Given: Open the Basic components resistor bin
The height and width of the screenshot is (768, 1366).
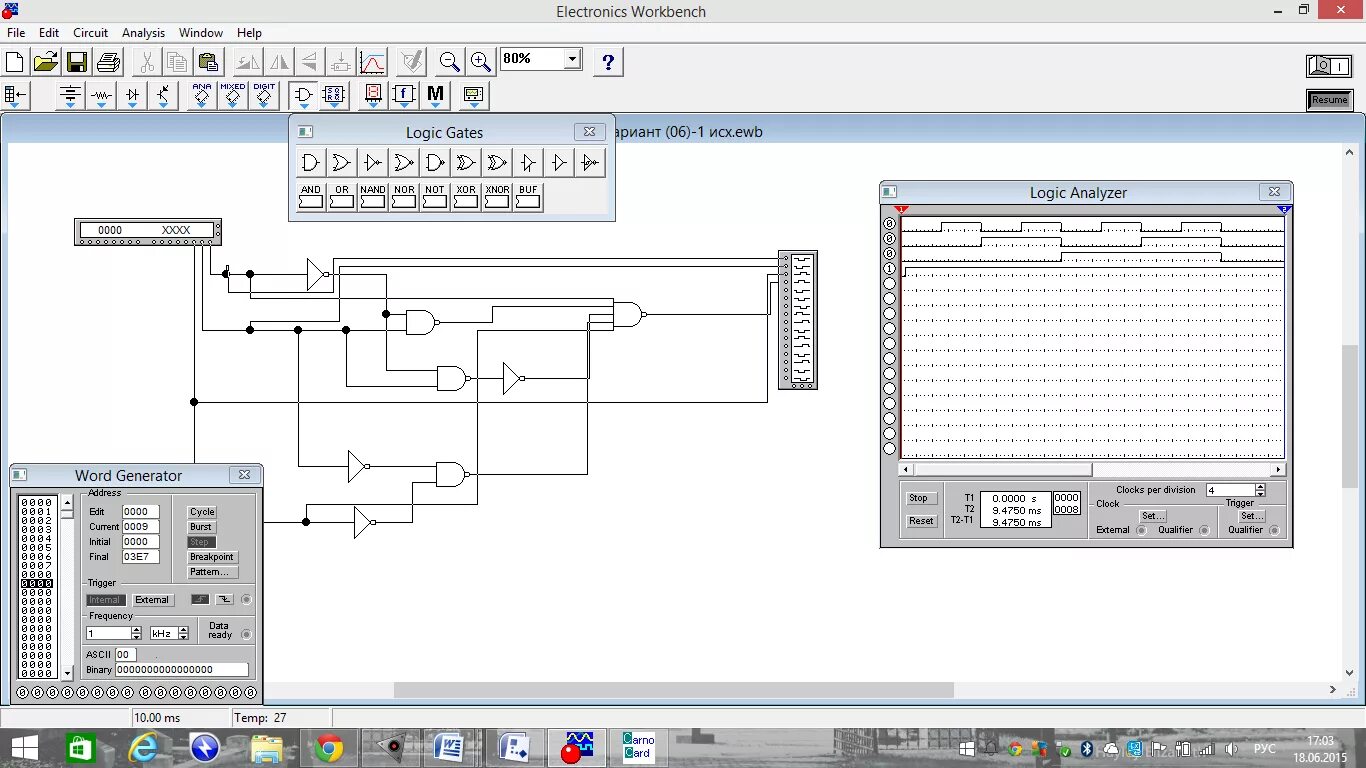Looking at the screenshot, I should pos(101,96).
